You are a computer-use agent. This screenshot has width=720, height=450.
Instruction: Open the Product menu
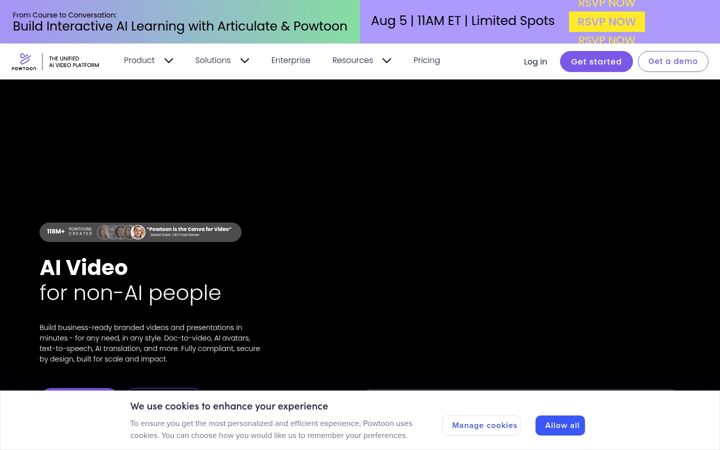coord(139,60)
